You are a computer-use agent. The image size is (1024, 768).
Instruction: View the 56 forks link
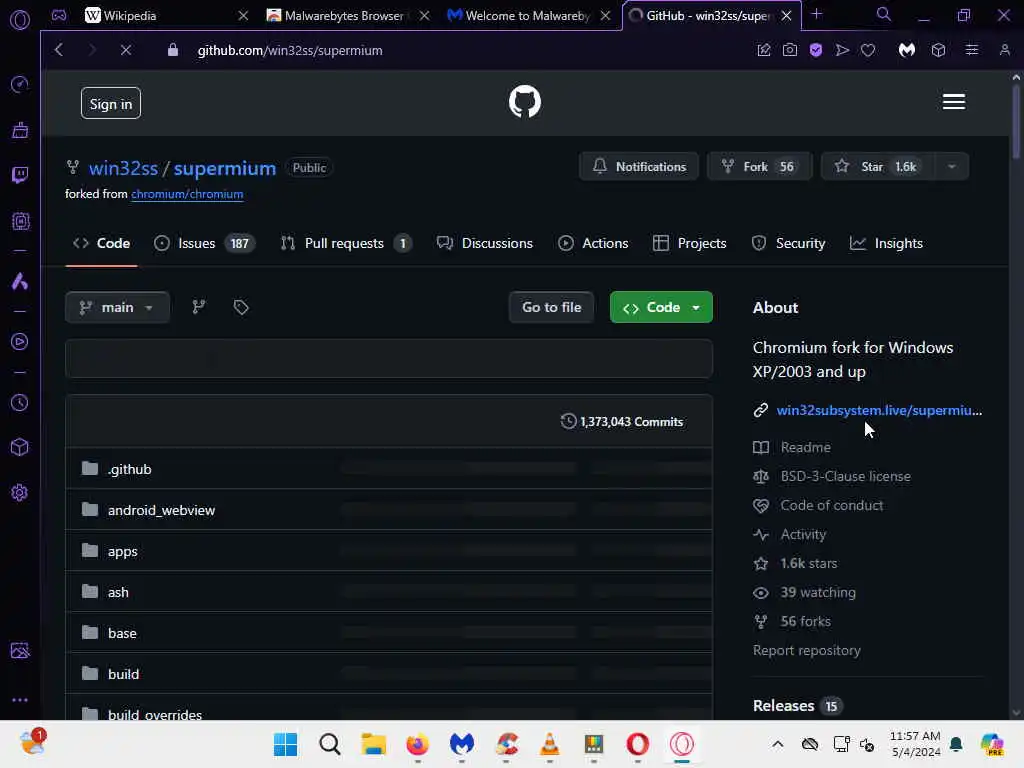tap(805, 621)
